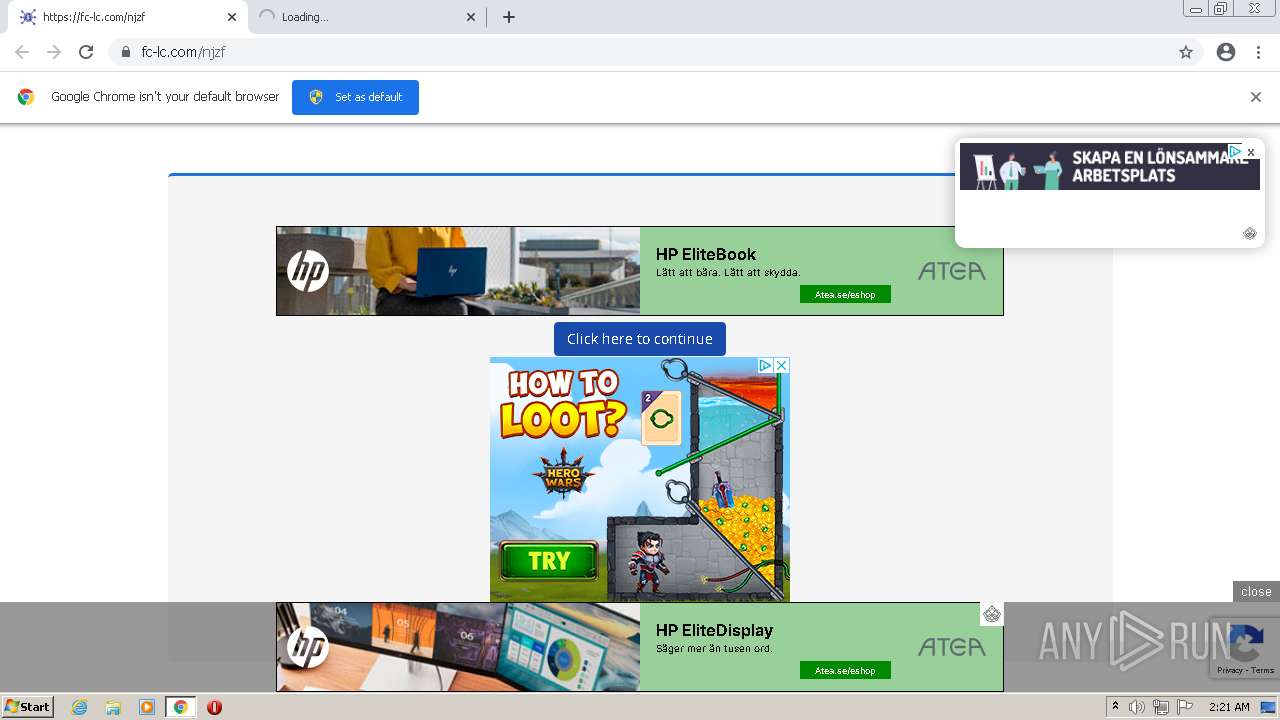
Task: Click the Show desktop button in the tray
Action: click(1269, 707)
